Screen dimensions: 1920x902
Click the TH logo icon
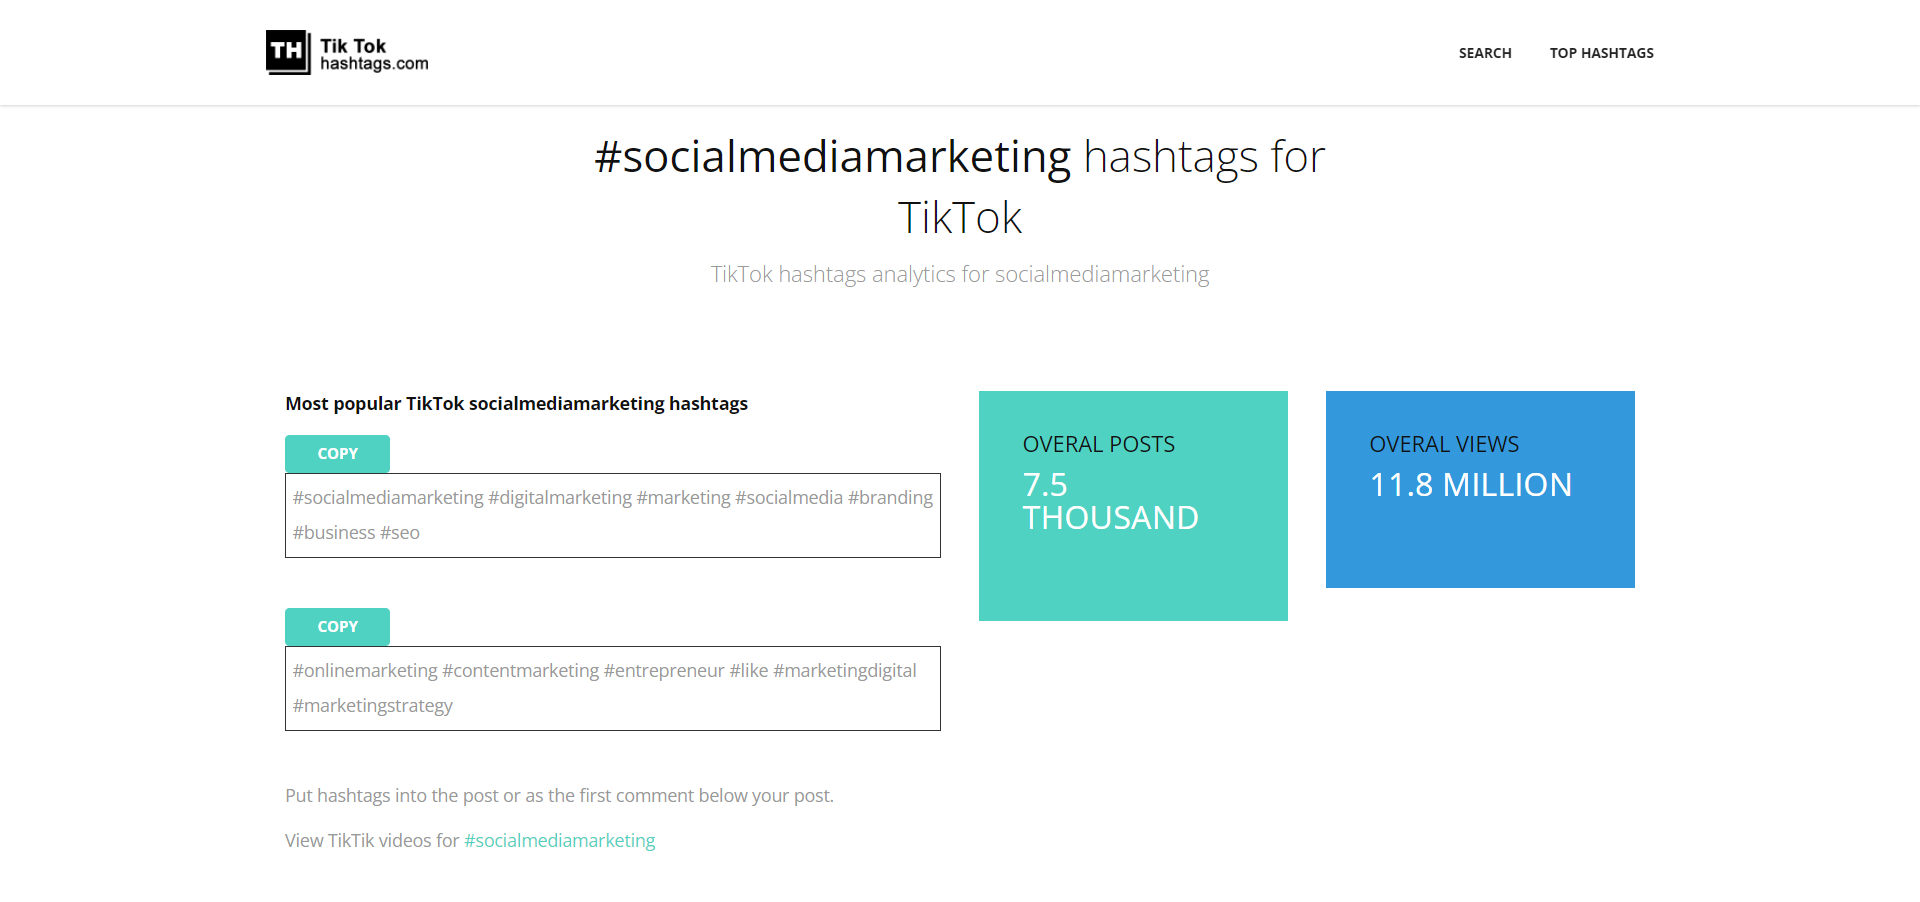288,52
